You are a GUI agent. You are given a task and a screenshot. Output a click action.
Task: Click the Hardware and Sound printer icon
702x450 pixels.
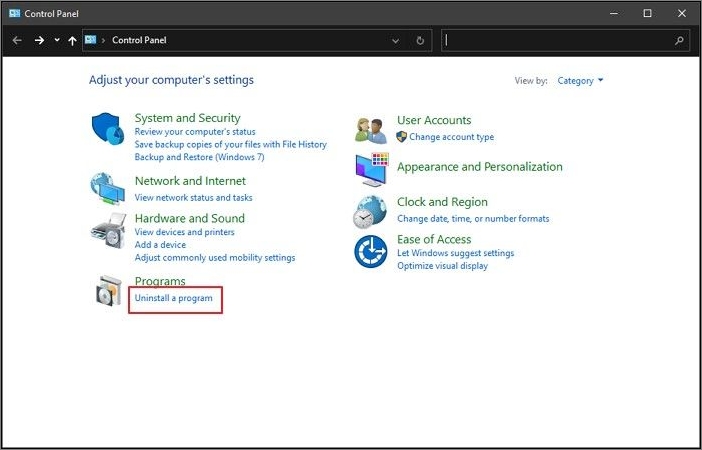tap(107, 233)
